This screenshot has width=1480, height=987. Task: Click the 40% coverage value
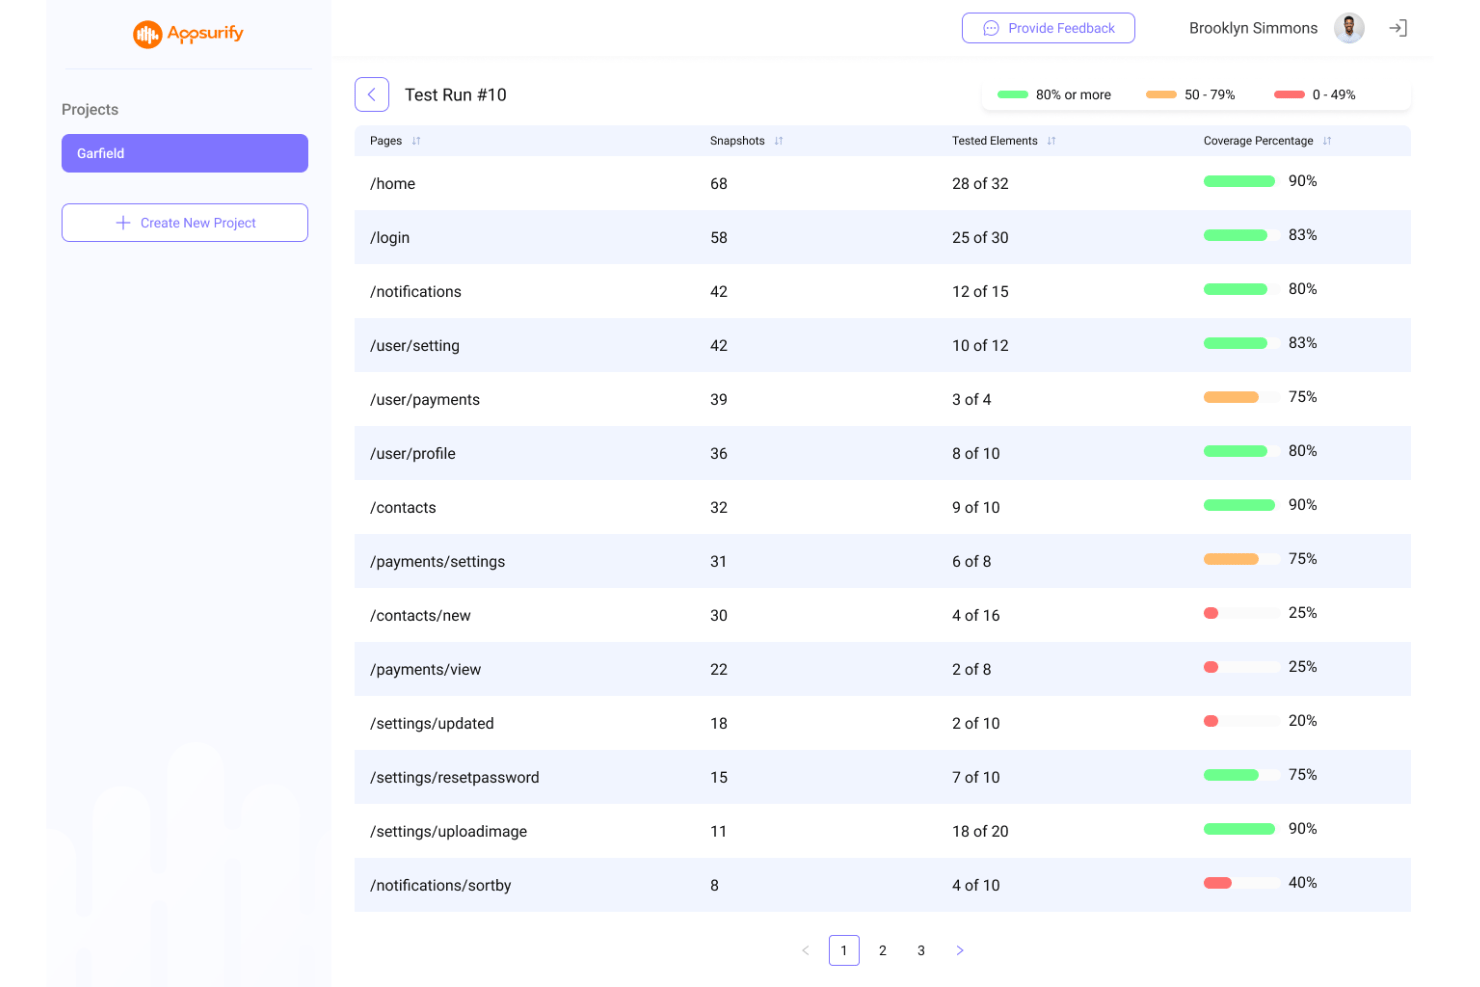[x=1303, y=883]
